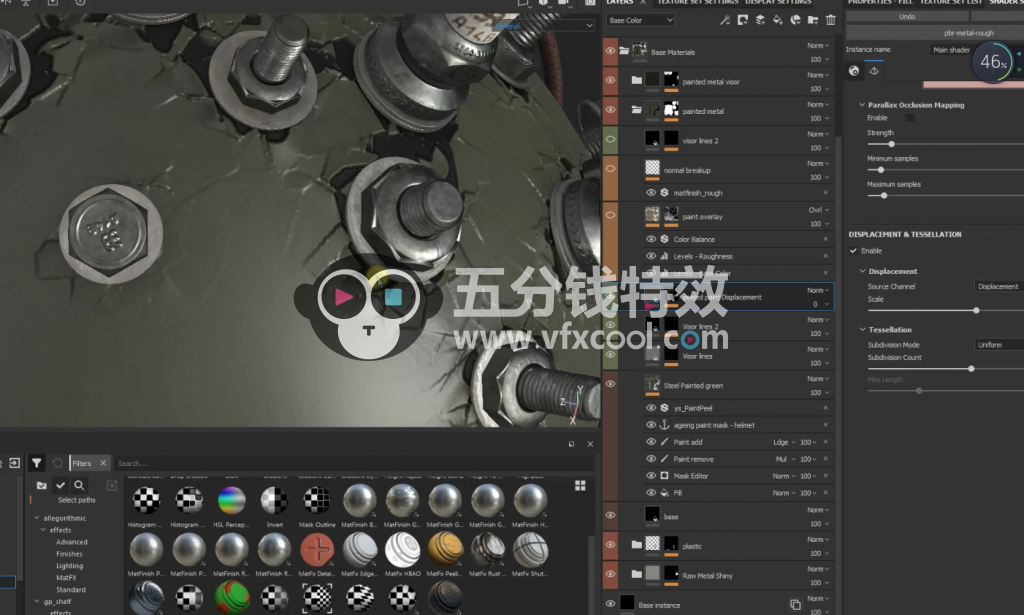Remove the ageing paint mask anchor effect
This screenshot has height=615, width=1024.
pyautogui.click(x=825, y=425)
